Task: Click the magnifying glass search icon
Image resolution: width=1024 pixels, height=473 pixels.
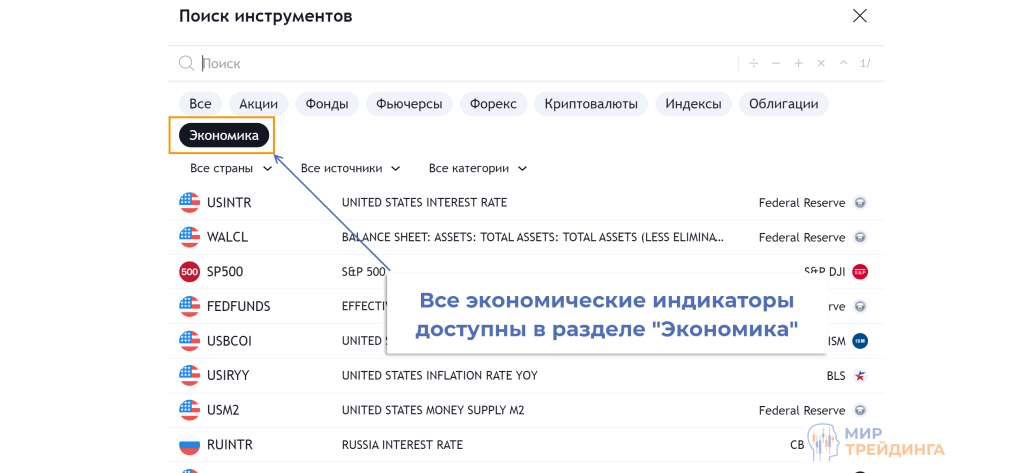Action: pyautogui.click(x=186, y=63)
